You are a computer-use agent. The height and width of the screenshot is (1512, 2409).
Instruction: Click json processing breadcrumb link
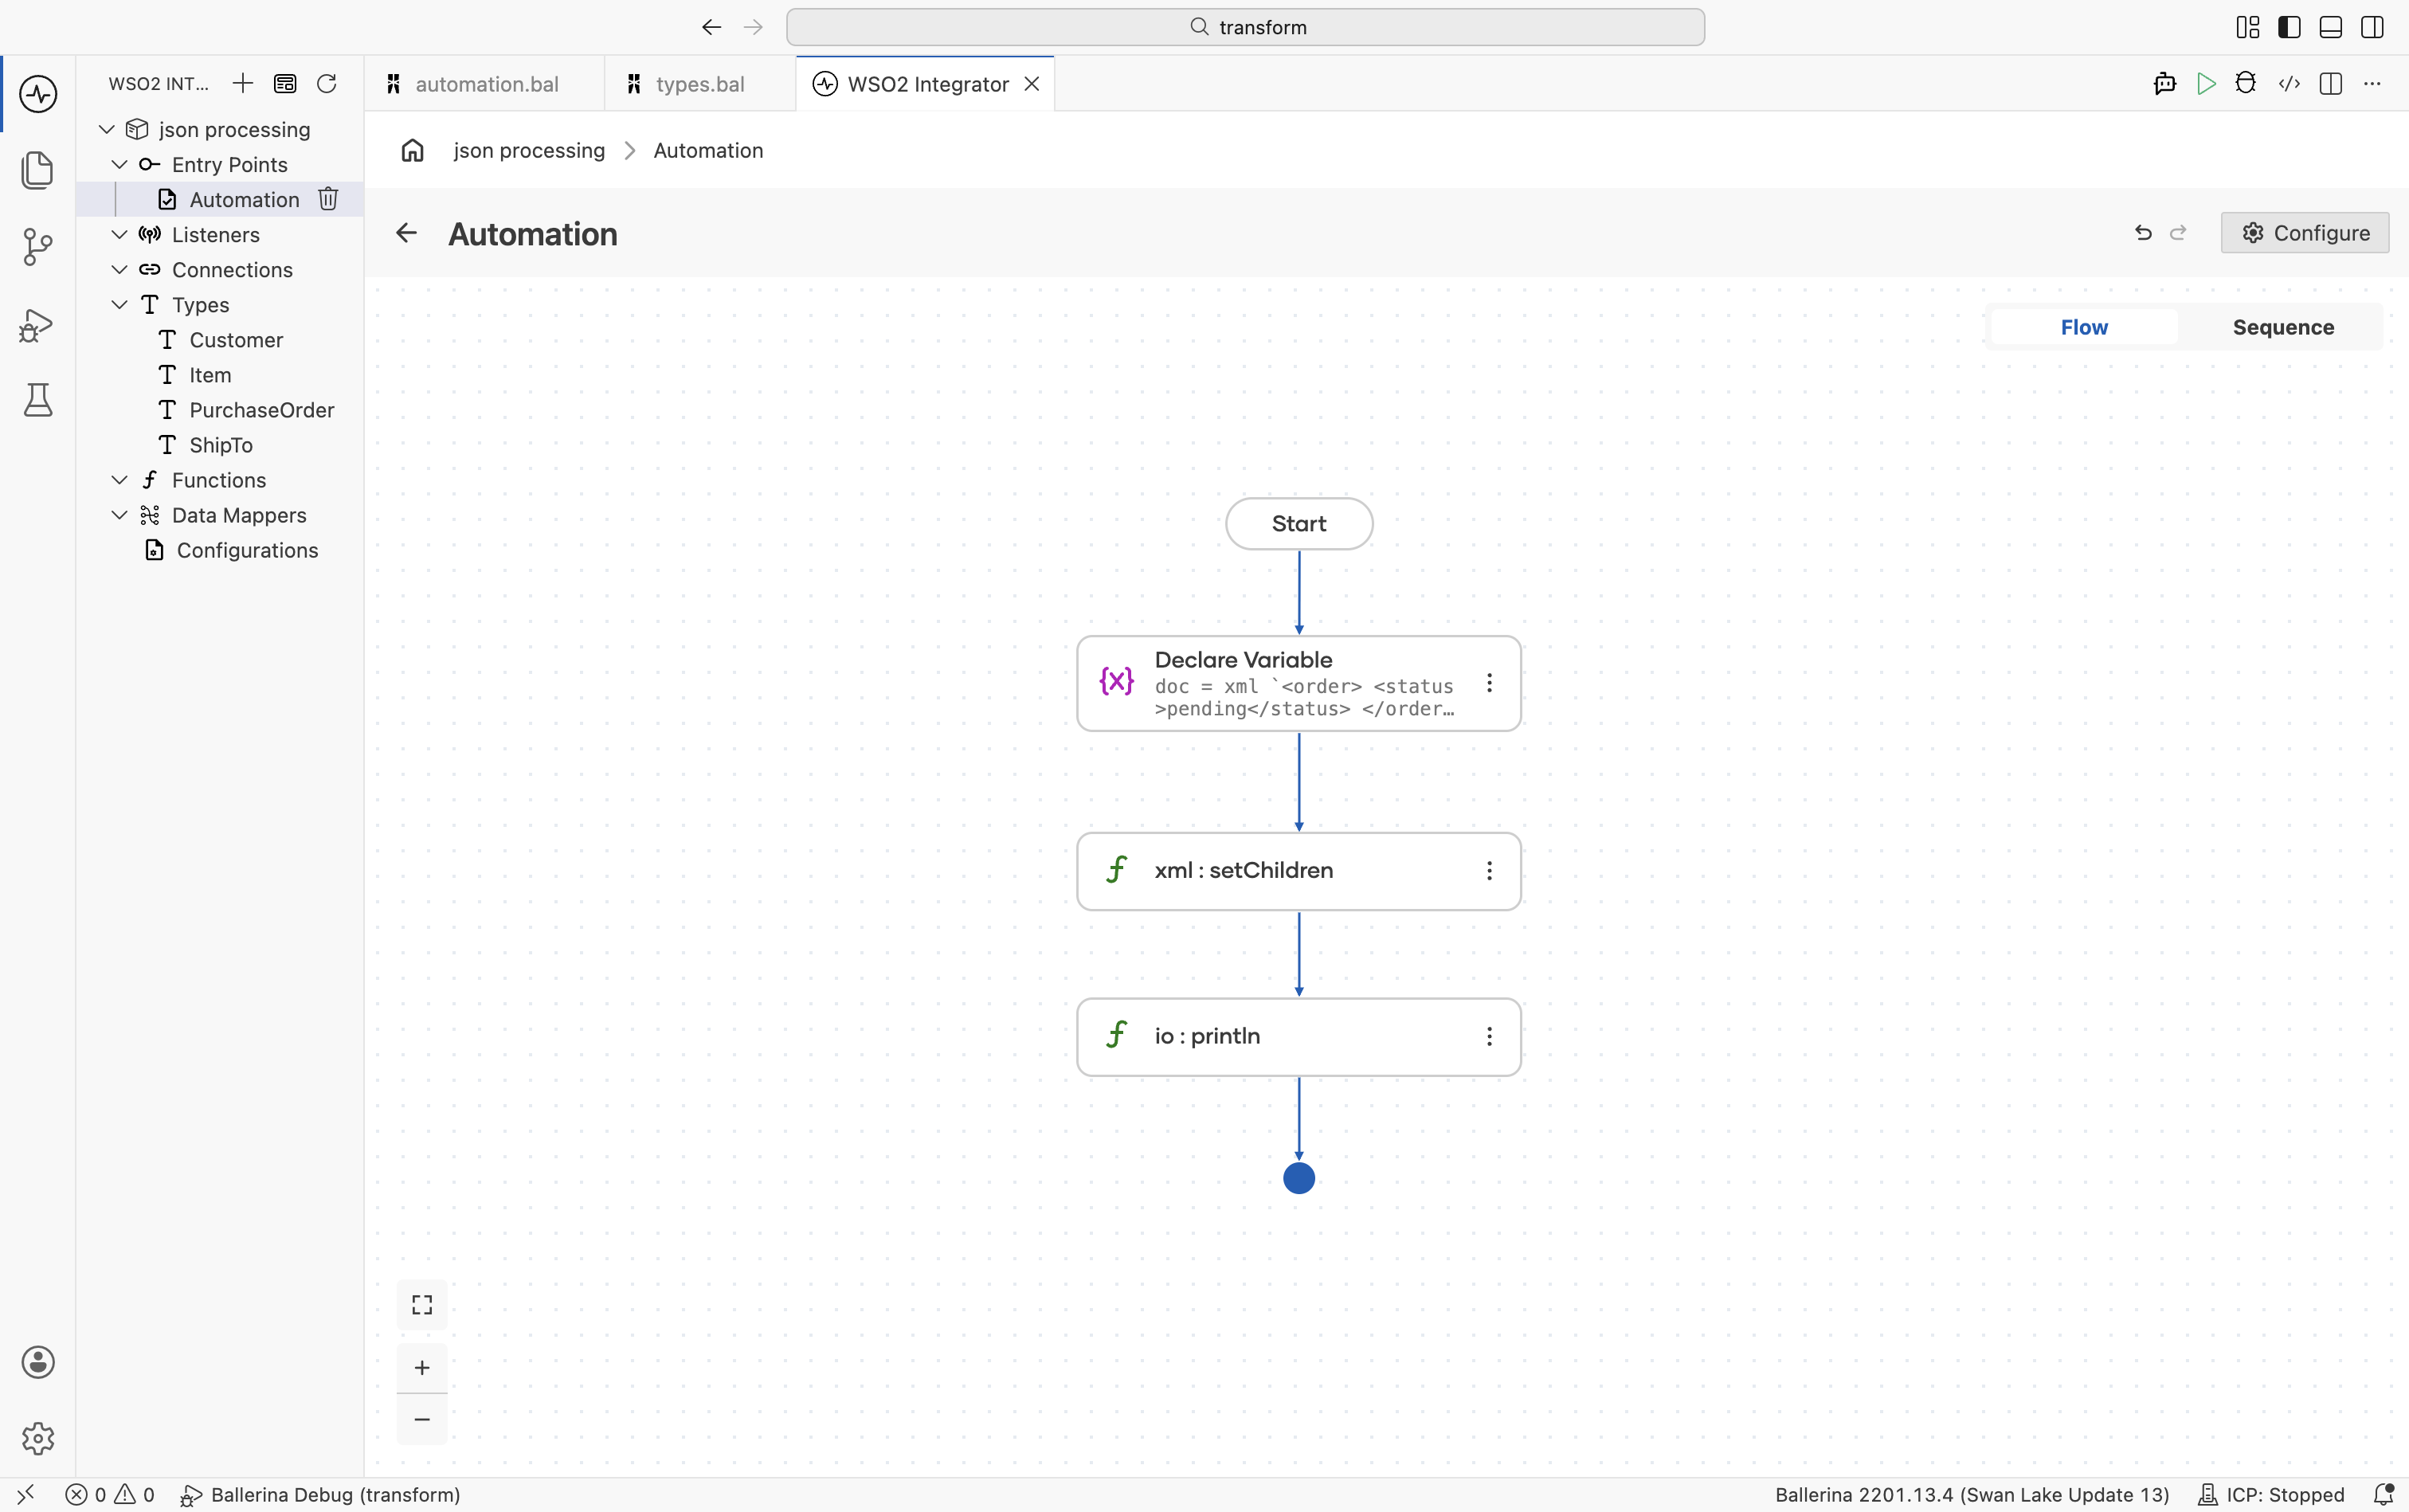pos(529,150)
